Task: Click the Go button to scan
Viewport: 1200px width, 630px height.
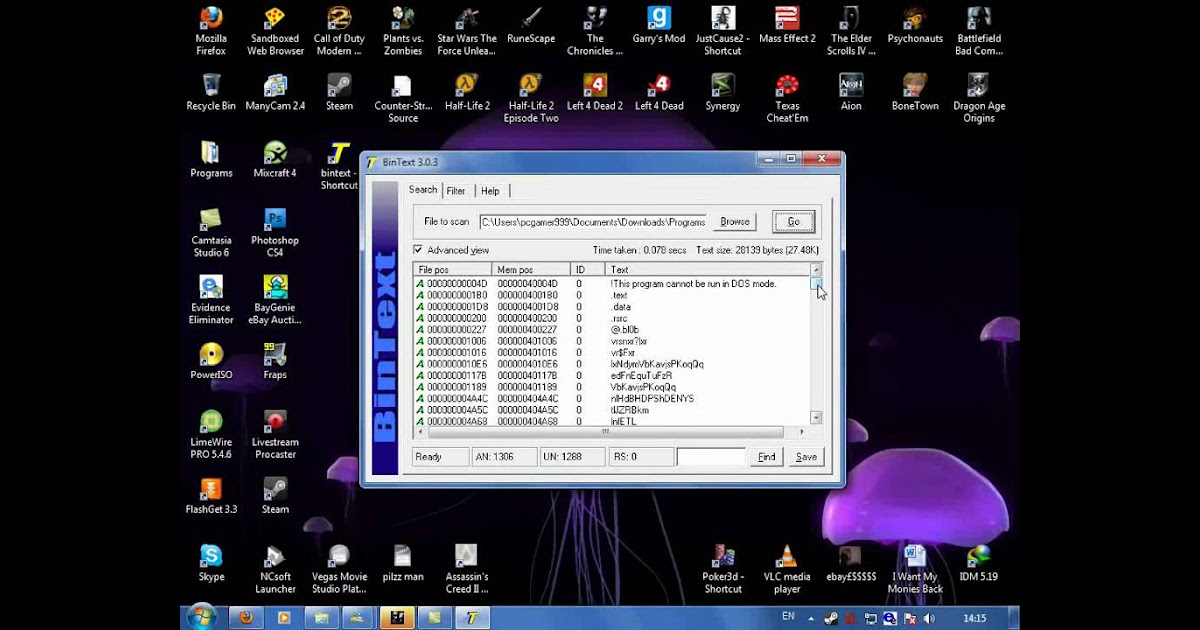Action: click(794, 222)
